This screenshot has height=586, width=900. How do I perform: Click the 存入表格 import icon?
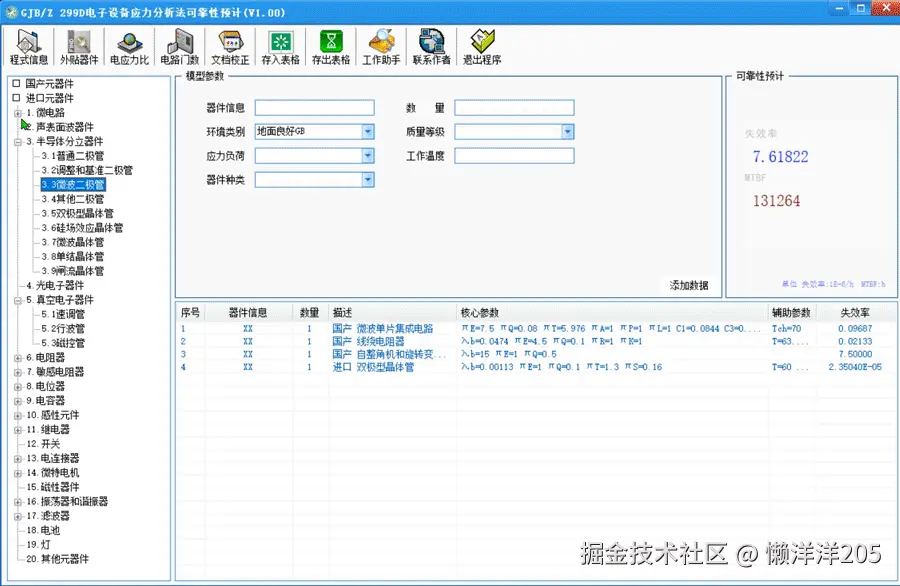(x=280, y=46)
